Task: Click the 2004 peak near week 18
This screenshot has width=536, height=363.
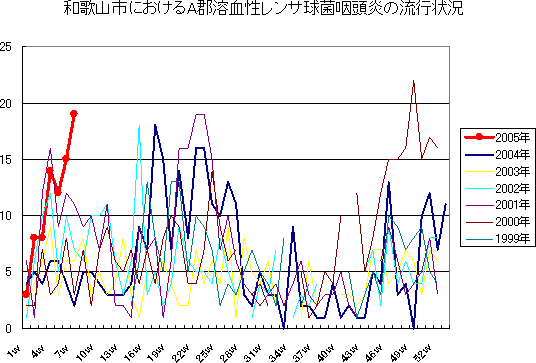Action: [x=155, y=125]
